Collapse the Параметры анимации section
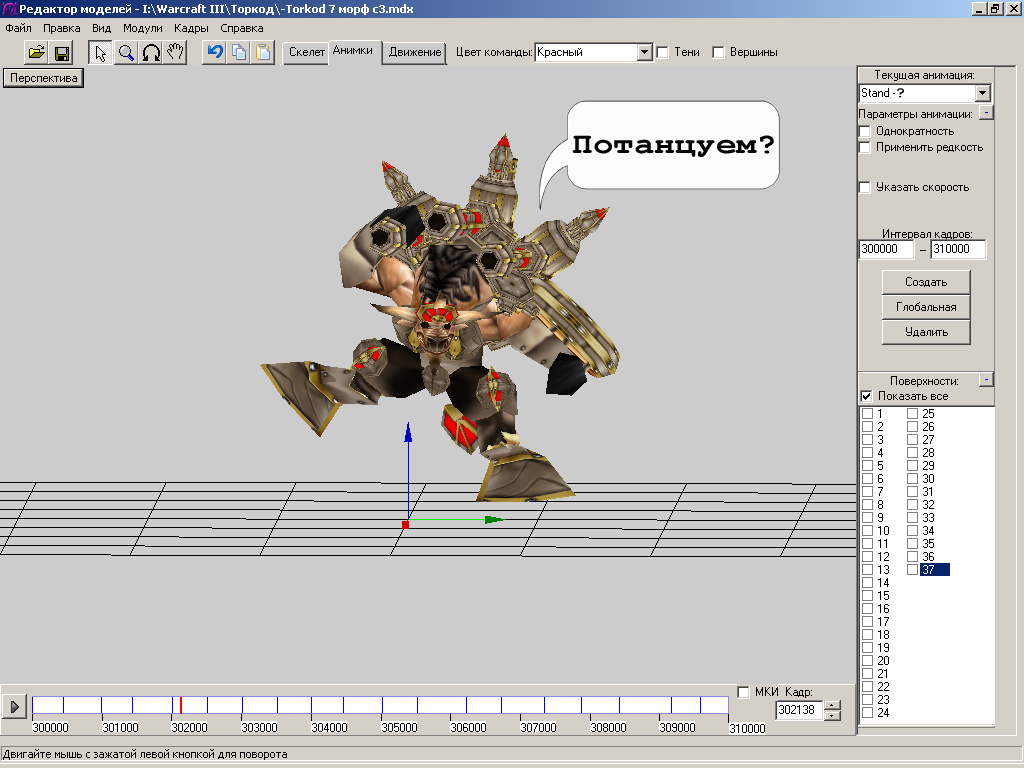This screenshot has width=1024, height=768. 985,114
